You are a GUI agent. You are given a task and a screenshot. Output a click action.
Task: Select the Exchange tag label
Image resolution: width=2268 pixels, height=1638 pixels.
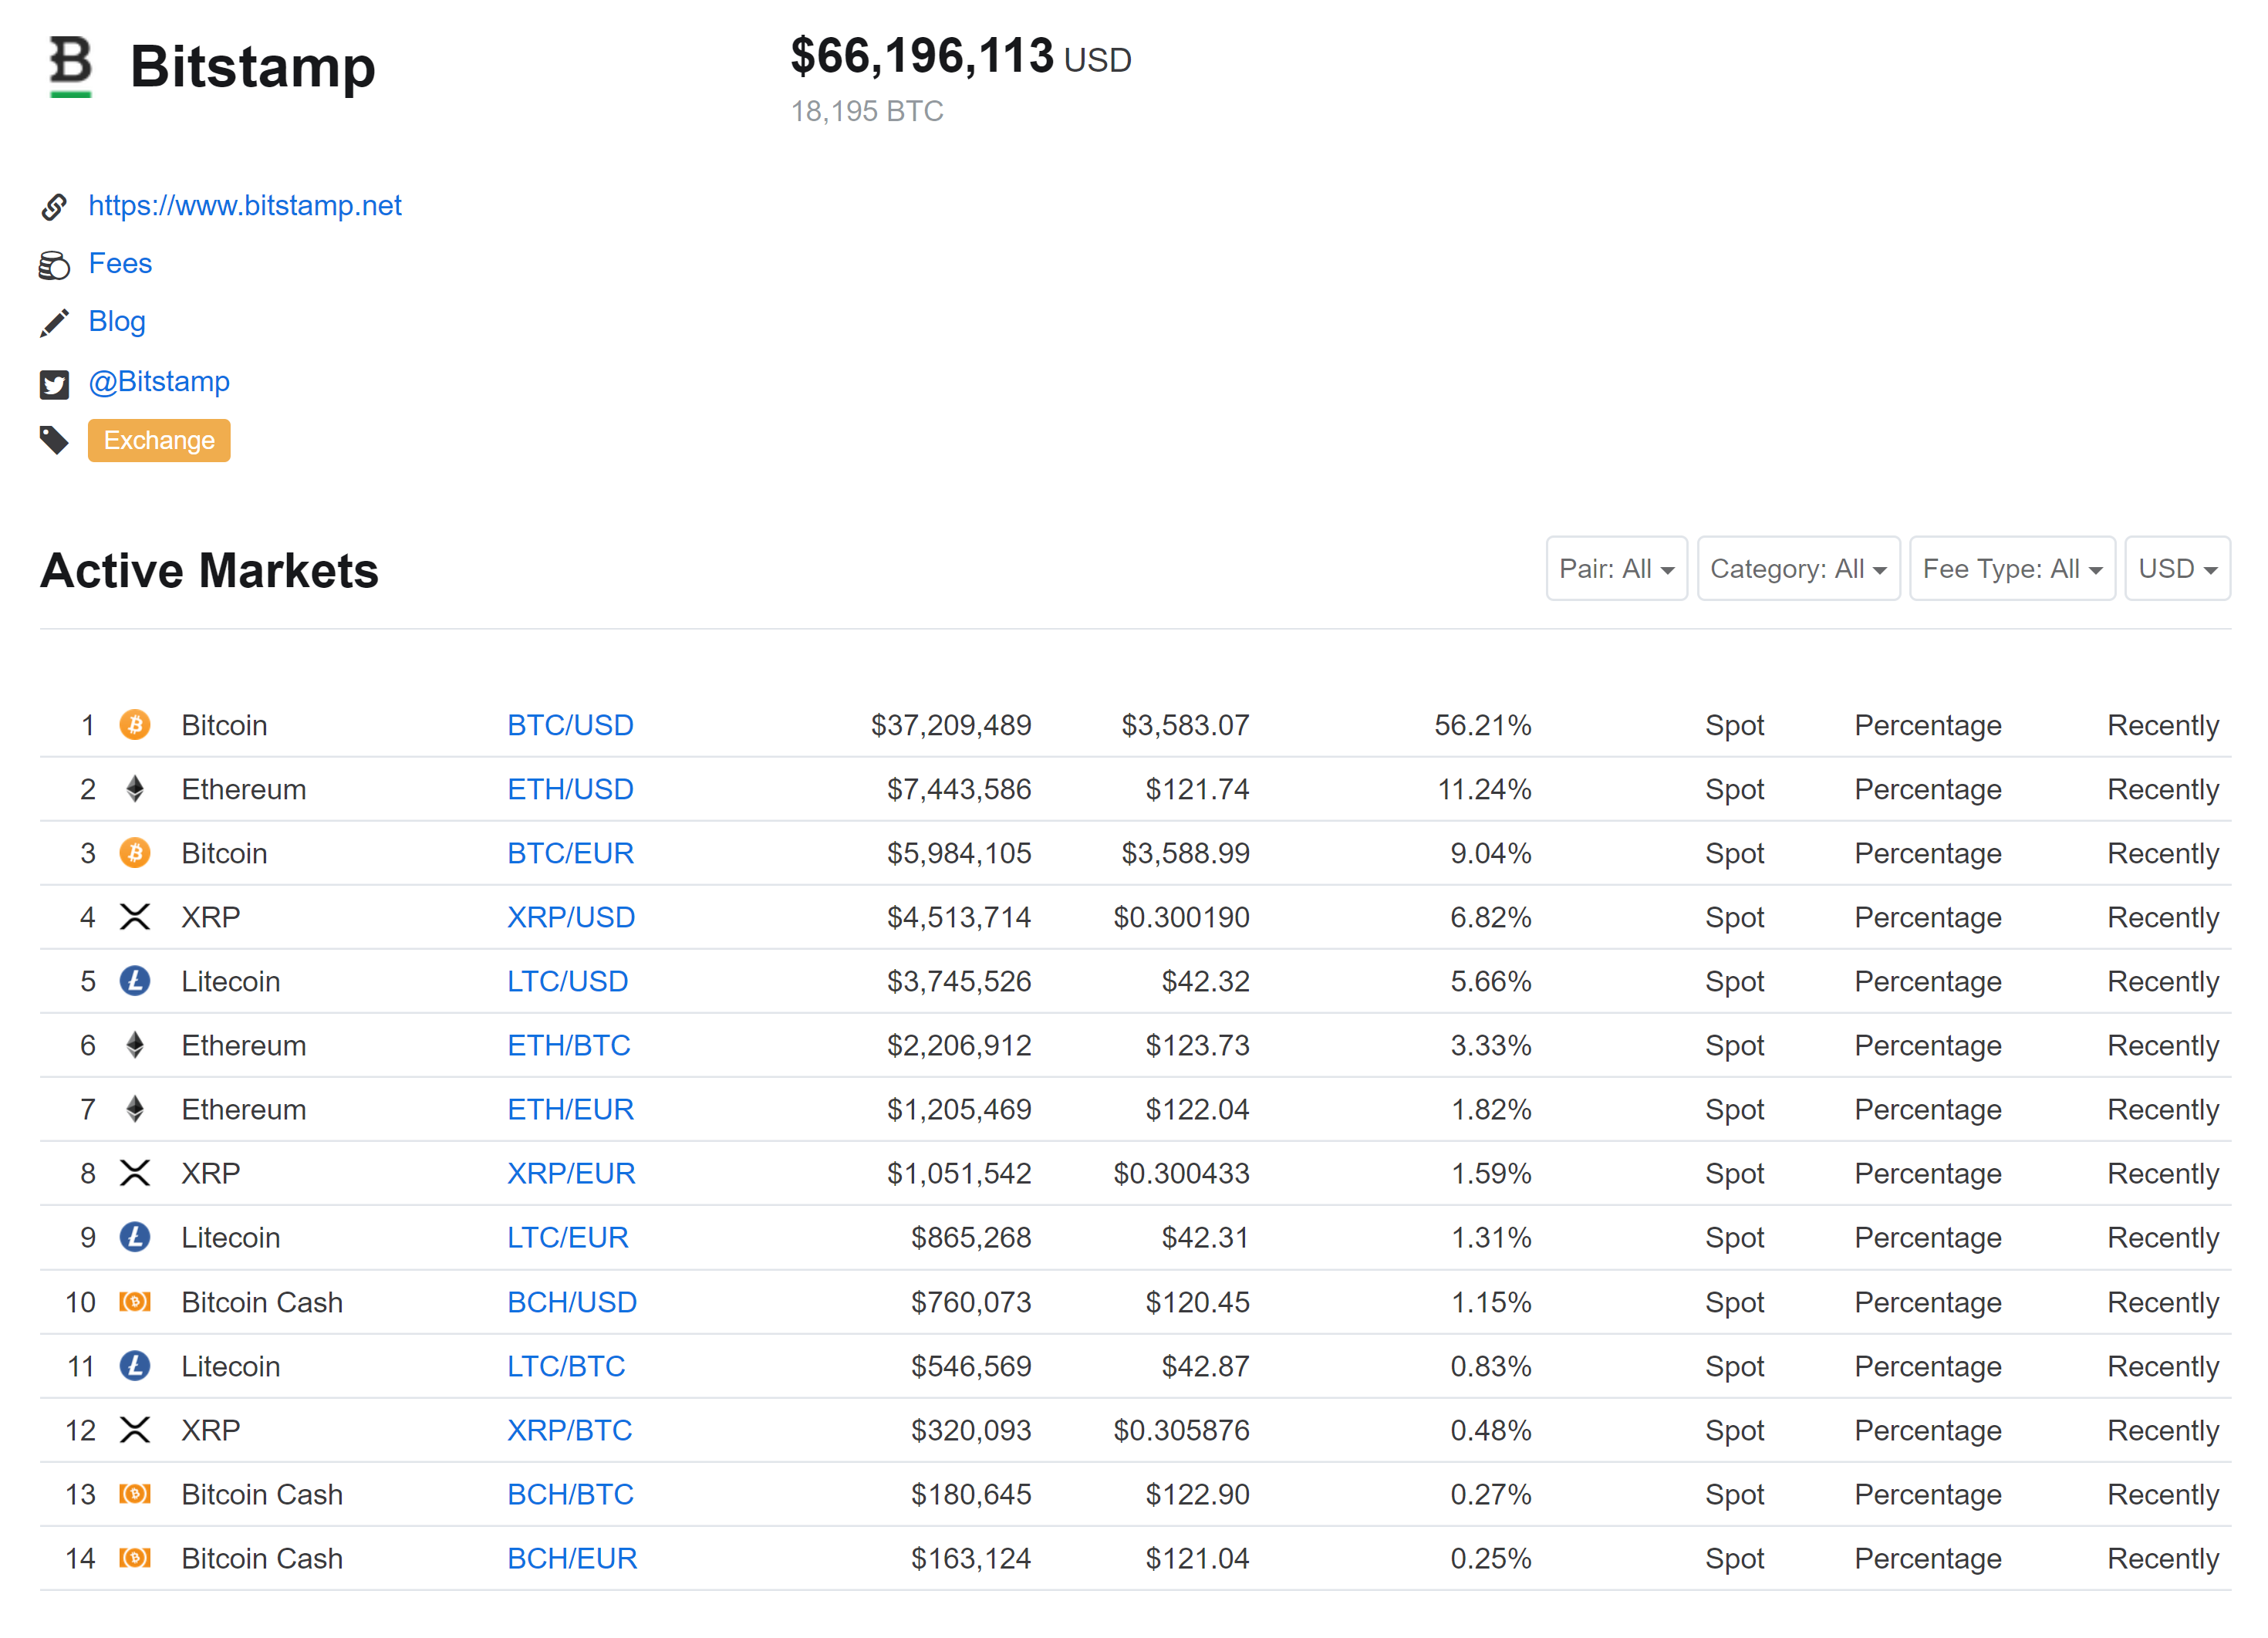point(158,440)
